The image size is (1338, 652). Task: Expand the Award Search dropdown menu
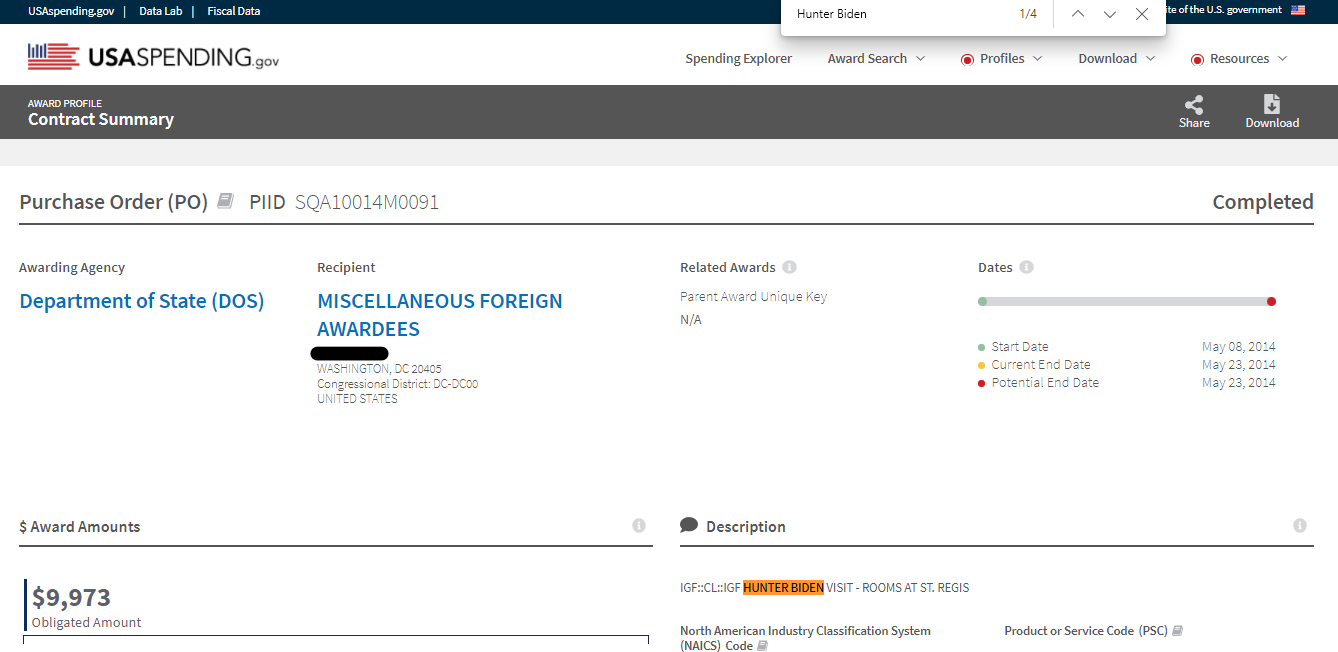pos(876,58)
